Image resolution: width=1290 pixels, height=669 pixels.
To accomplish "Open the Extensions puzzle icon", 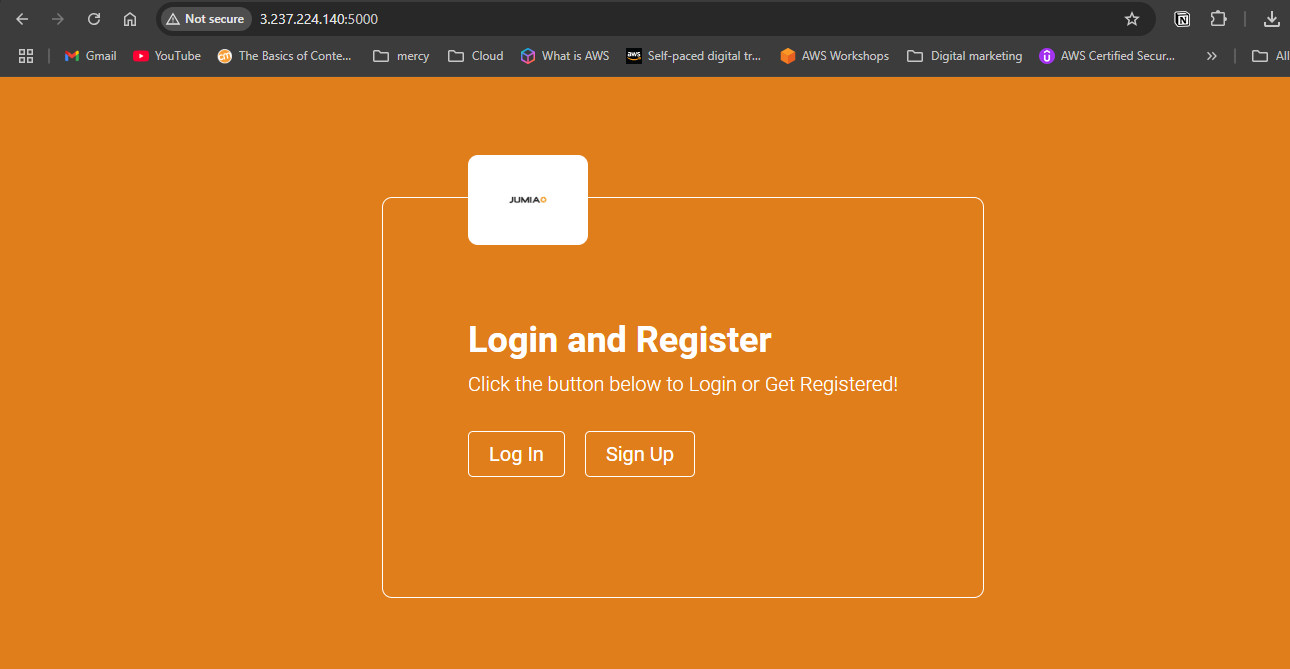I will pos(1218,19).
